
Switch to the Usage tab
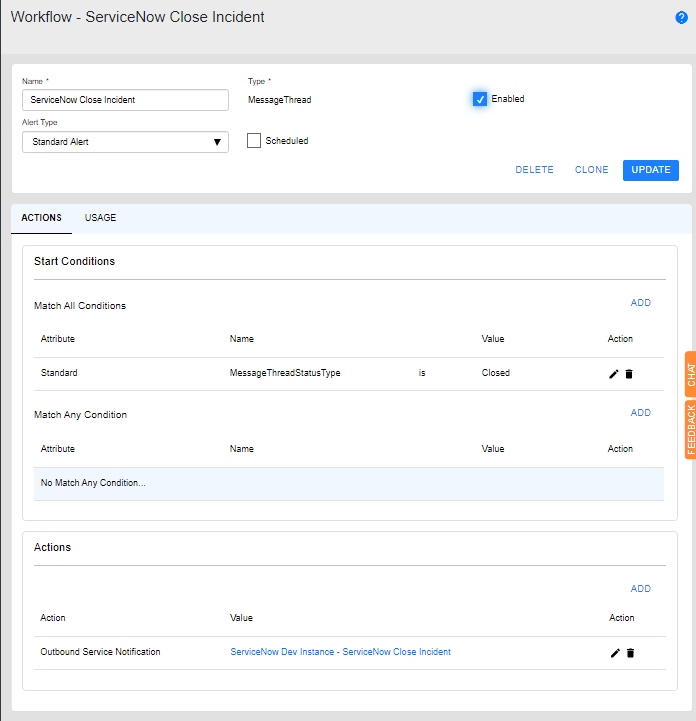(x=100, y=218)
